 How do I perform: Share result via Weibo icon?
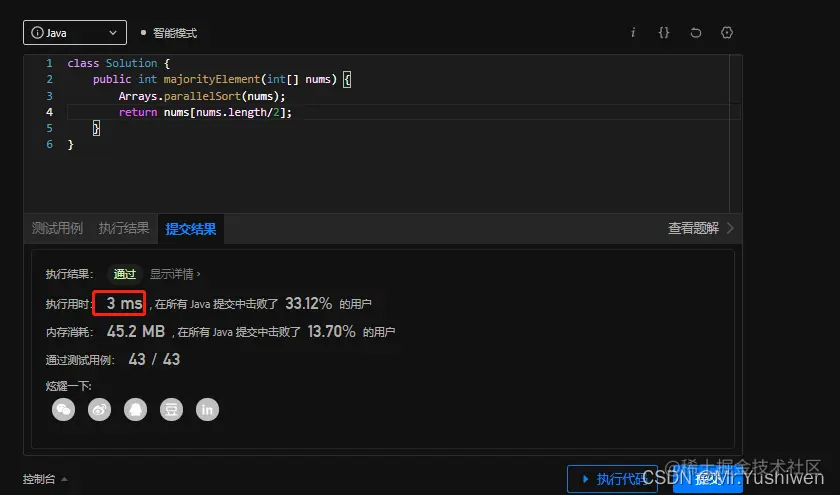point(99,410)
